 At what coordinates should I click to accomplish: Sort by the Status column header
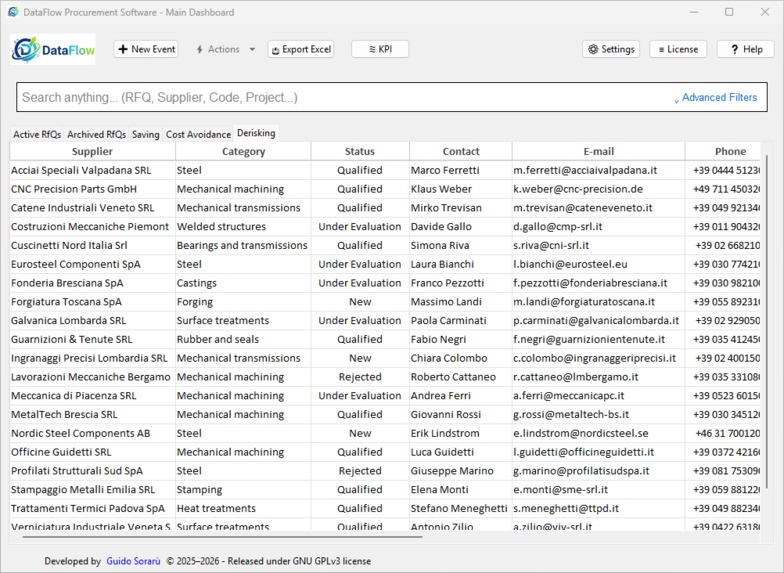pyautogui.click(x=360, y=152)
